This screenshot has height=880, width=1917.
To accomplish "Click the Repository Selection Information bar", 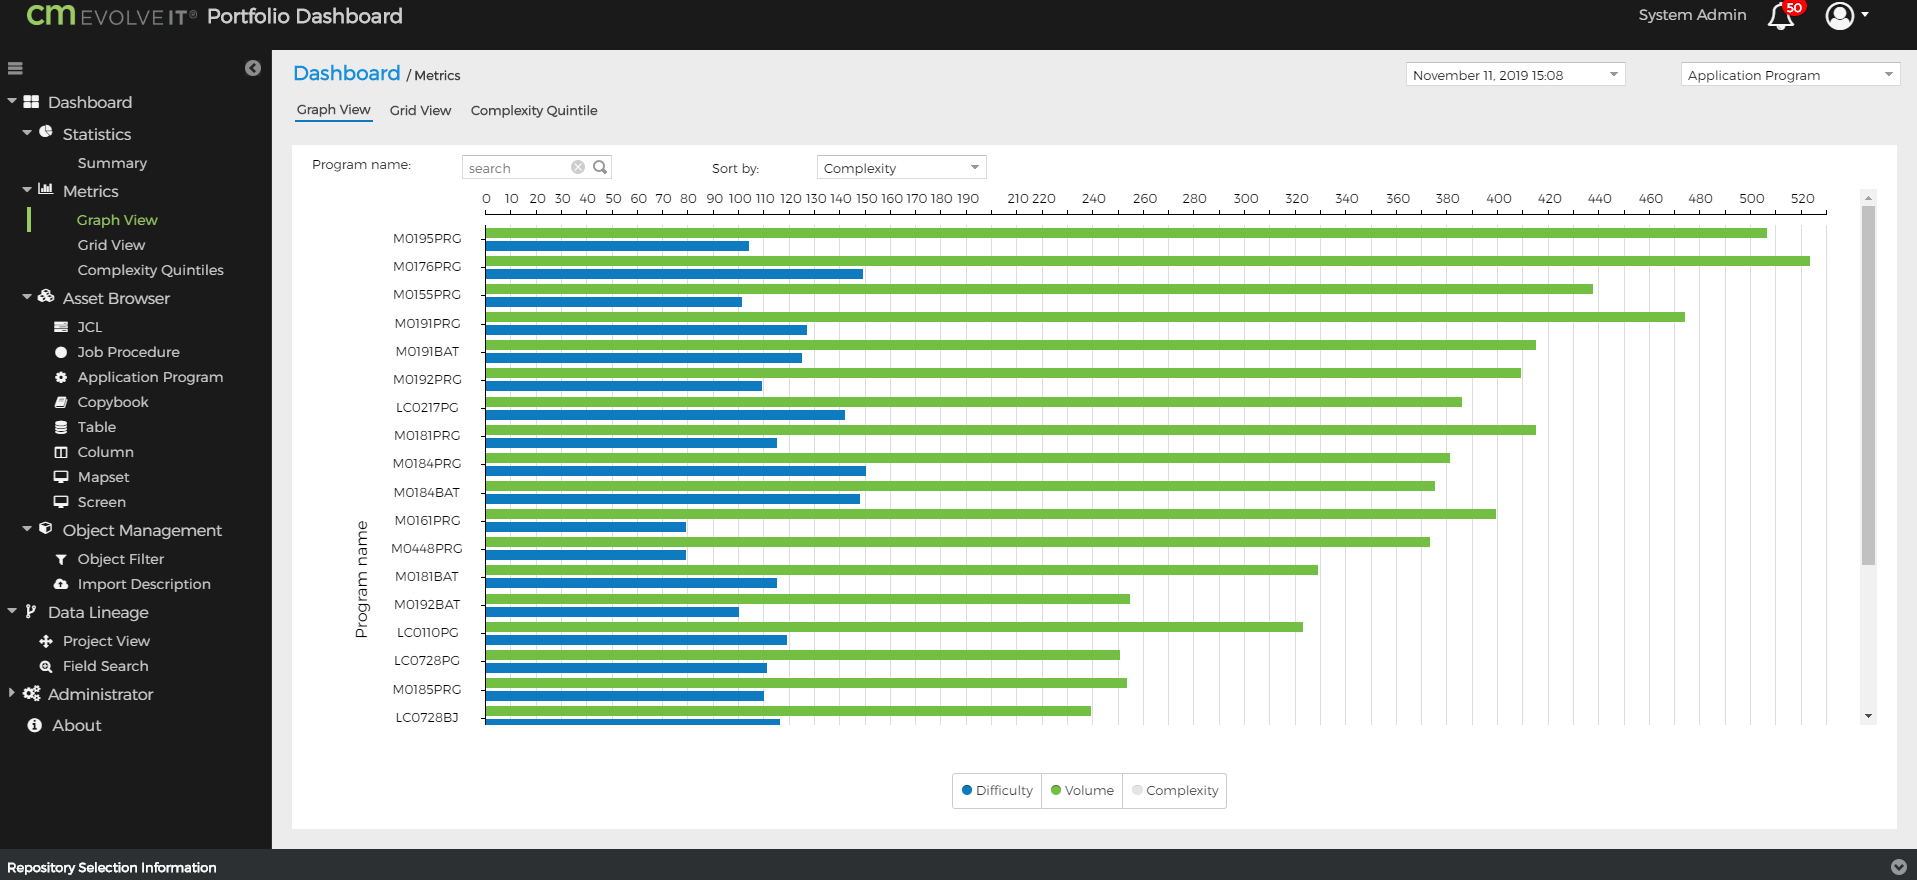I will click(x=958, y=867).
